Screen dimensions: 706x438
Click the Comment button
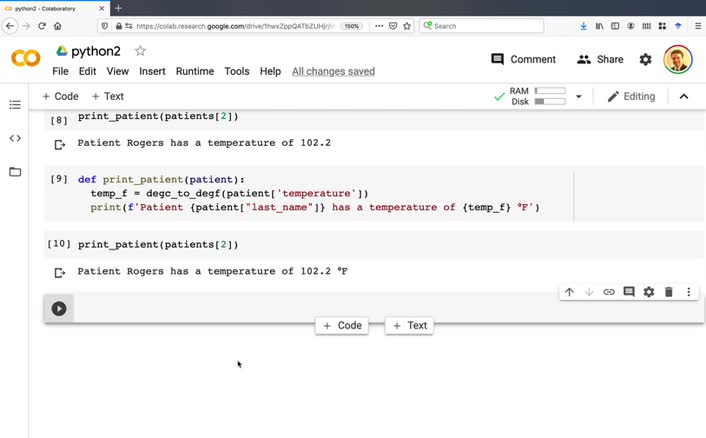click(523, 59)
